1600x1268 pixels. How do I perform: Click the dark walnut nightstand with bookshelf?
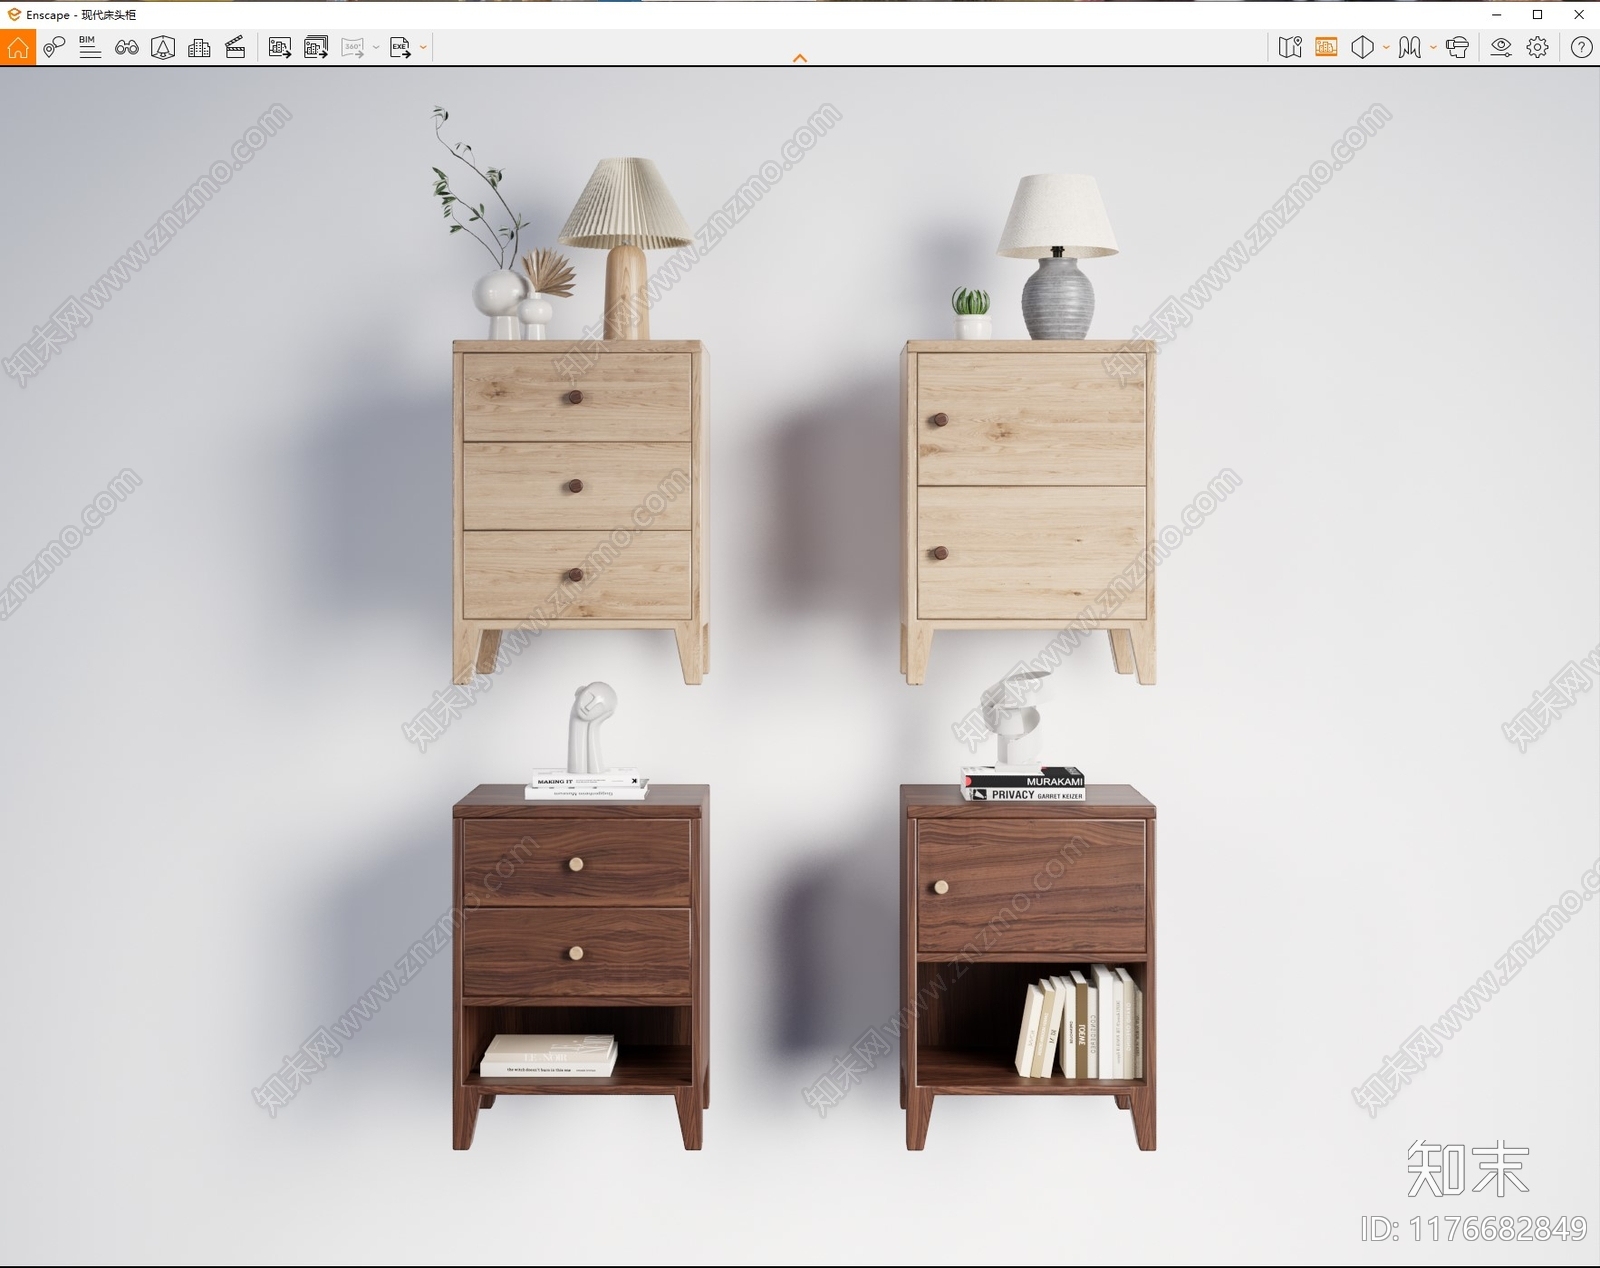coord(1028,966)
